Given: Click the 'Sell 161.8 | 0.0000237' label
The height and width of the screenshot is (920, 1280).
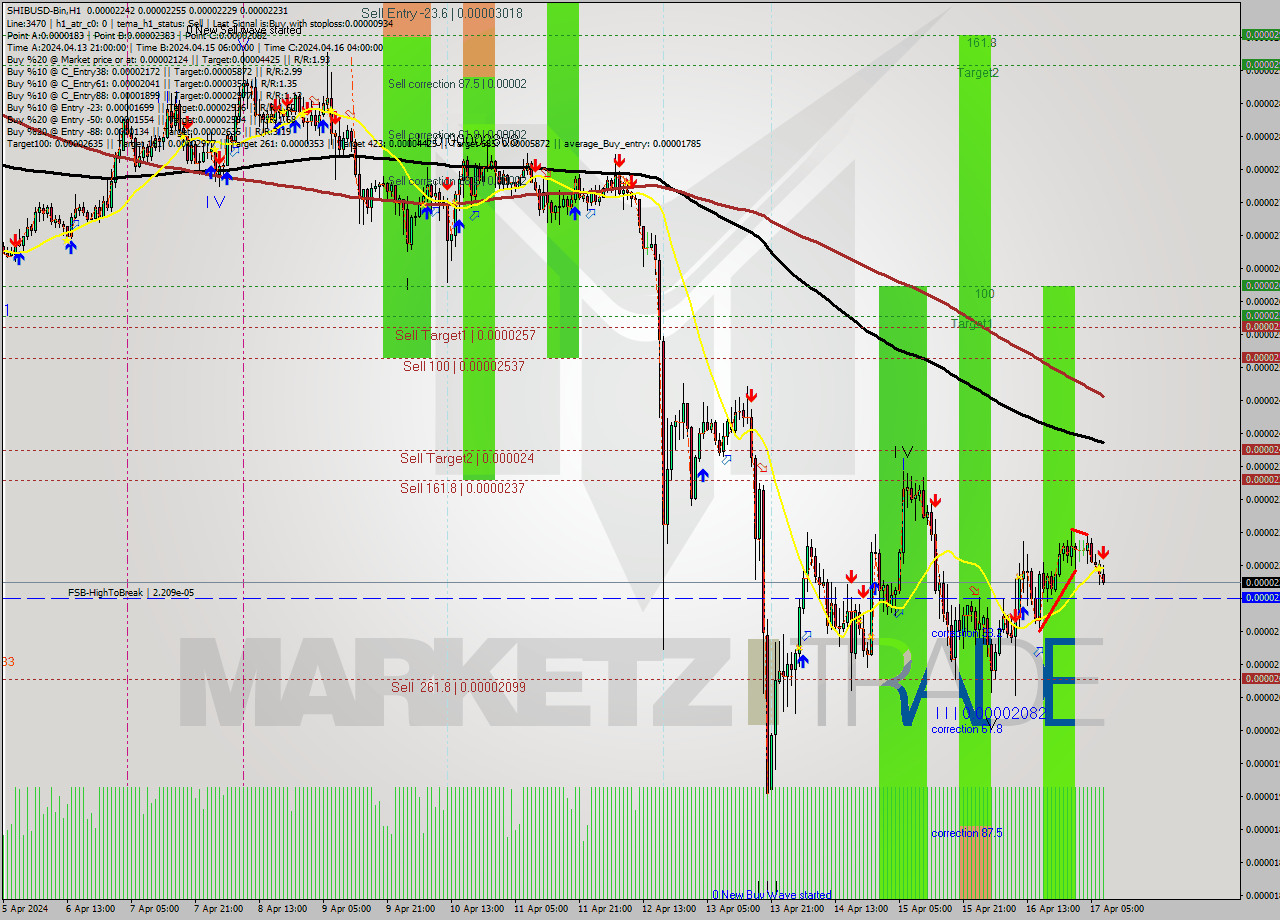Looking at the screenshot, I should click(462, 488).
